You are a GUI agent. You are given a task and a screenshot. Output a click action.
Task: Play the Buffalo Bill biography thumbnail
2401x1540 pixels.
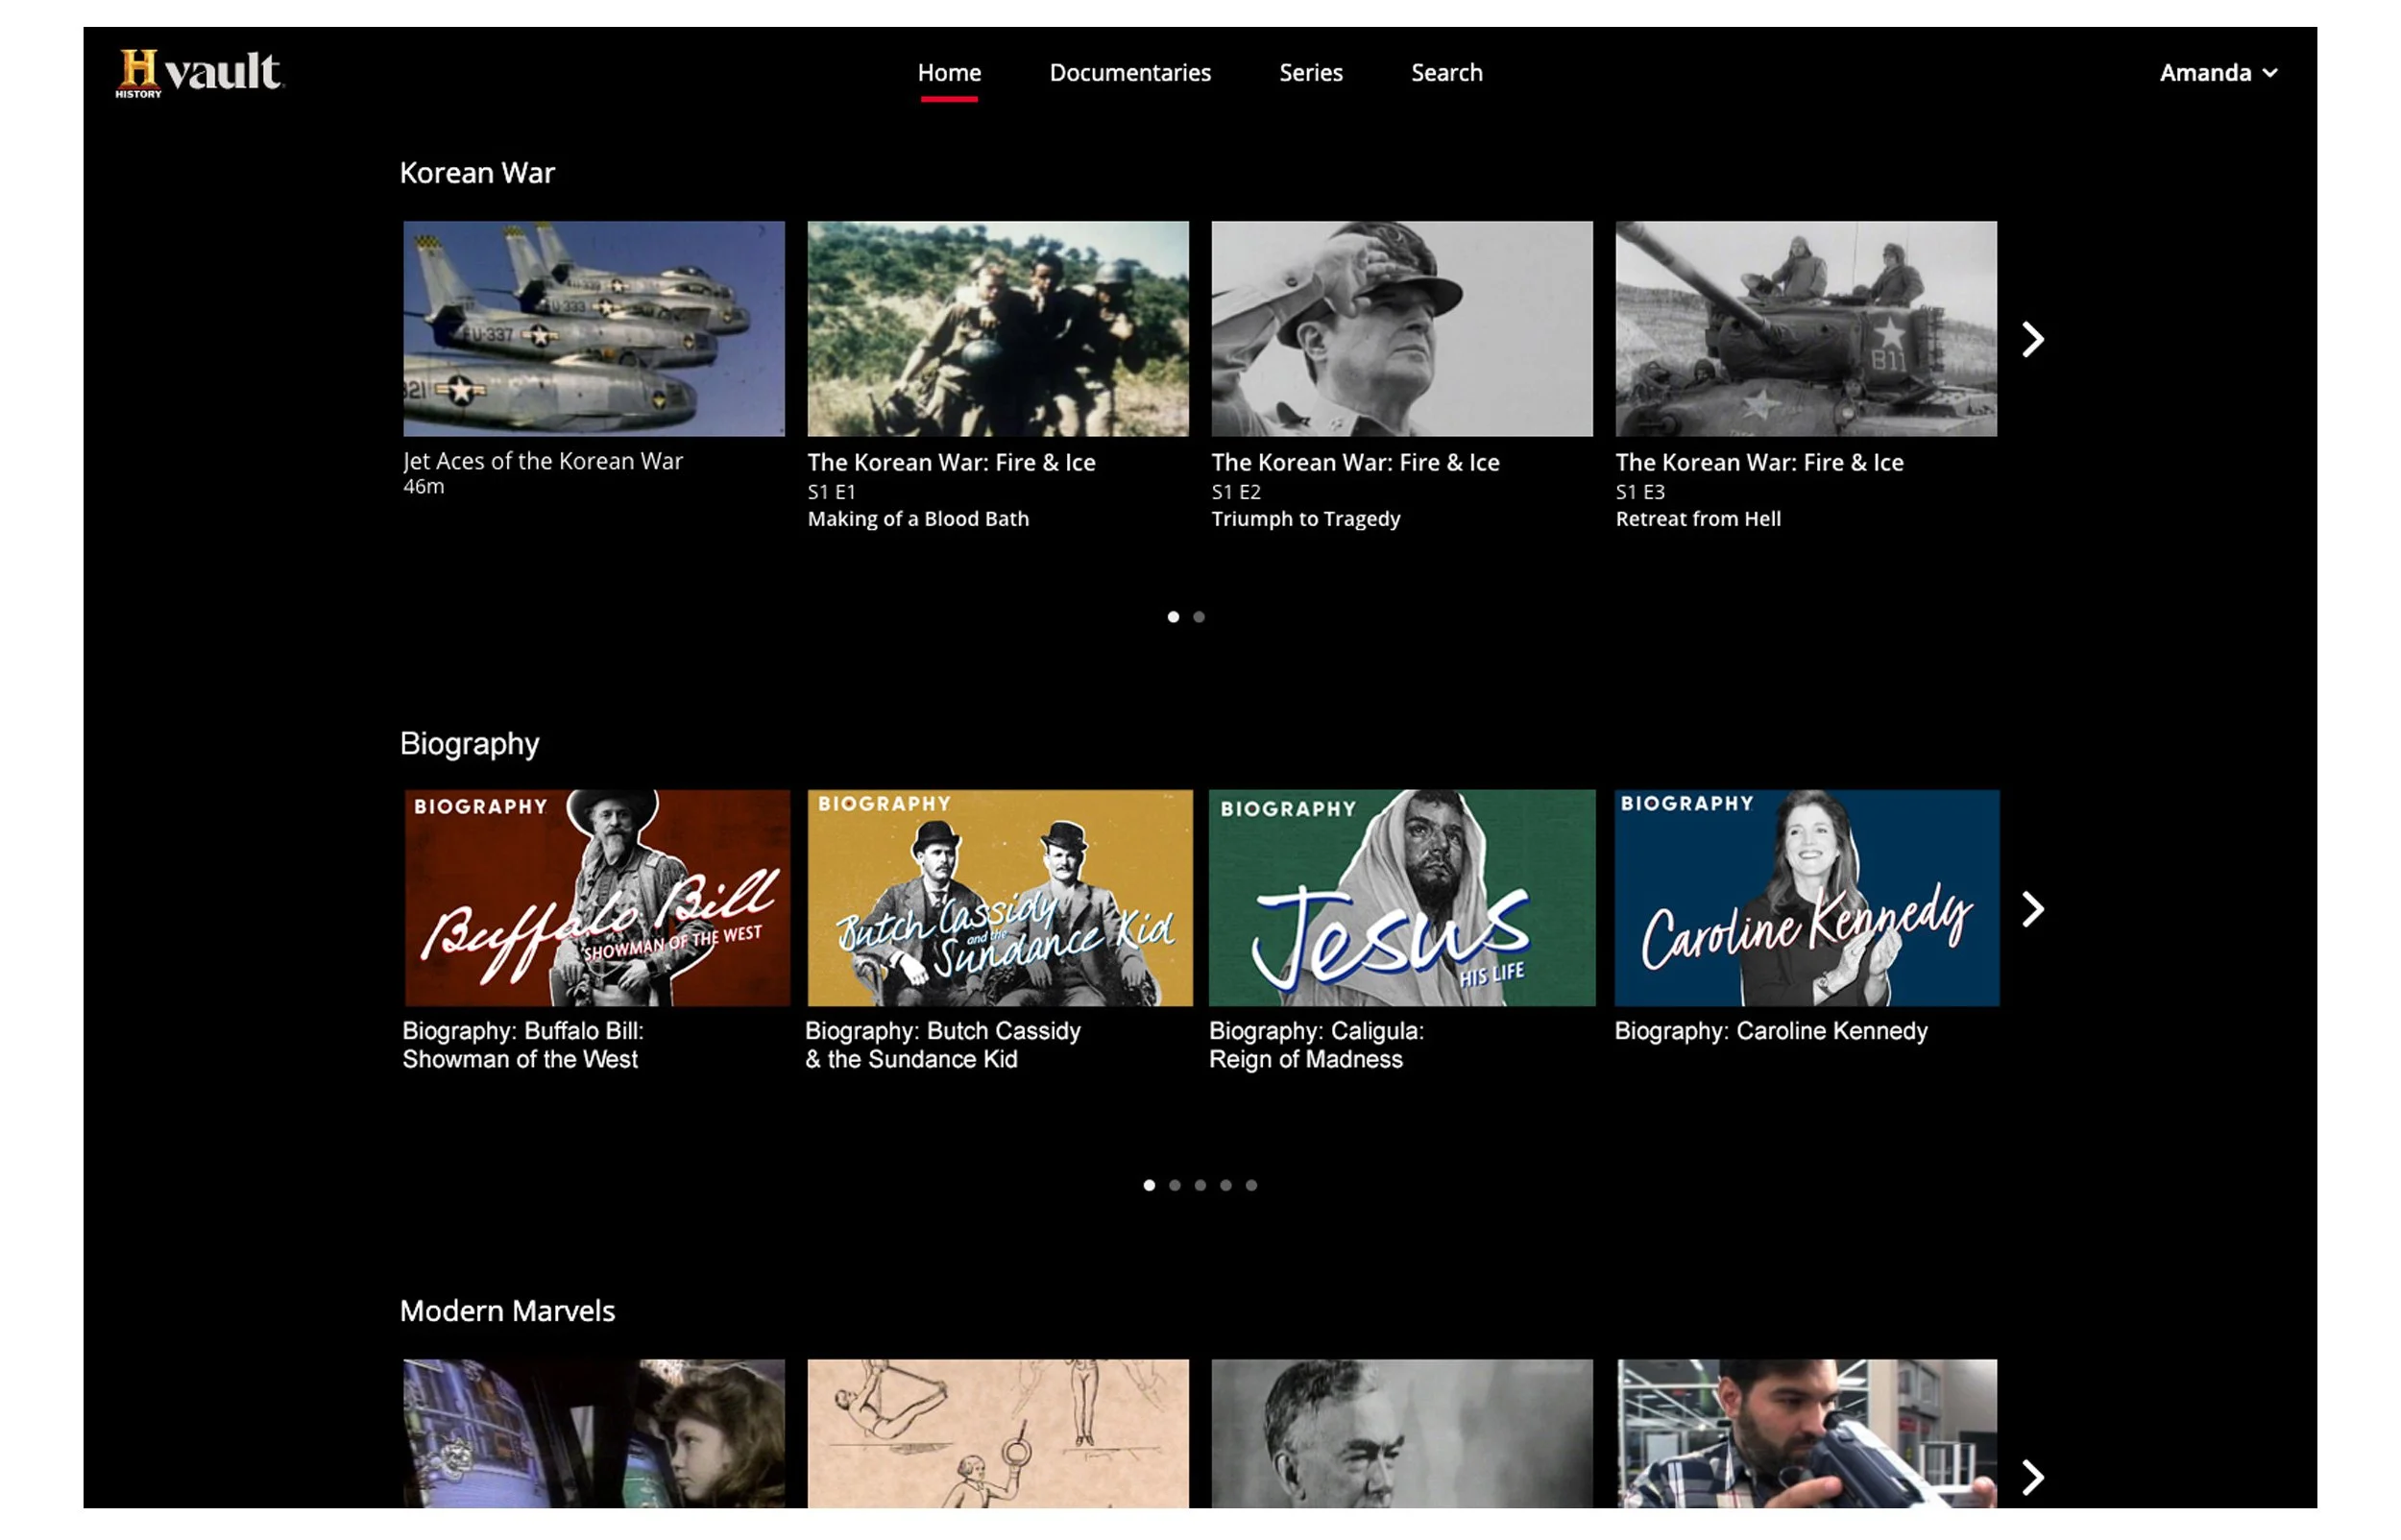(596, 897)
